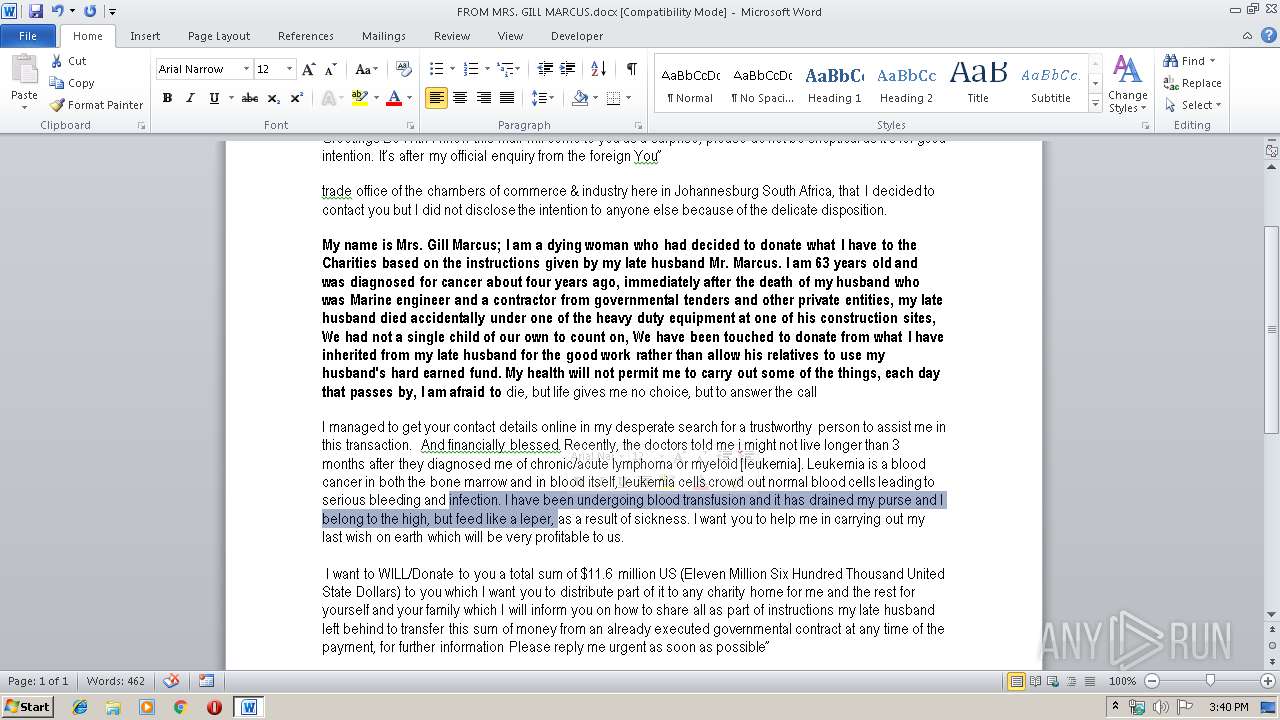Apply the text highlight color
1280x720 pixels.
(359, 98)
